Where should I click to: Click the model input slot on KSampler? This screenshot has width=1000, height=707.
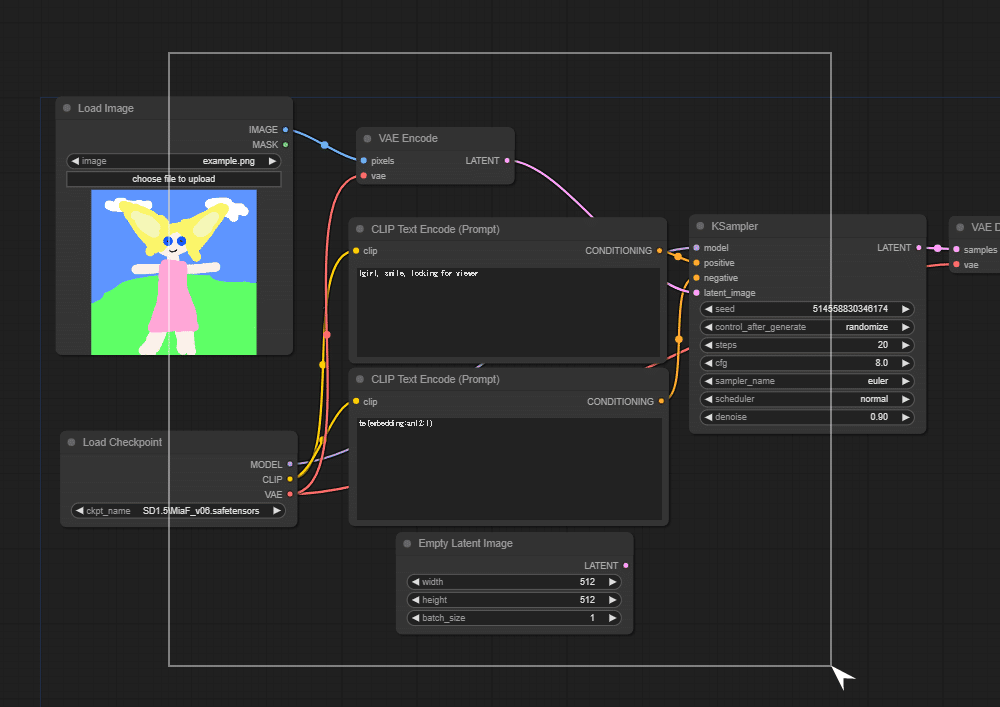[696, 247]
